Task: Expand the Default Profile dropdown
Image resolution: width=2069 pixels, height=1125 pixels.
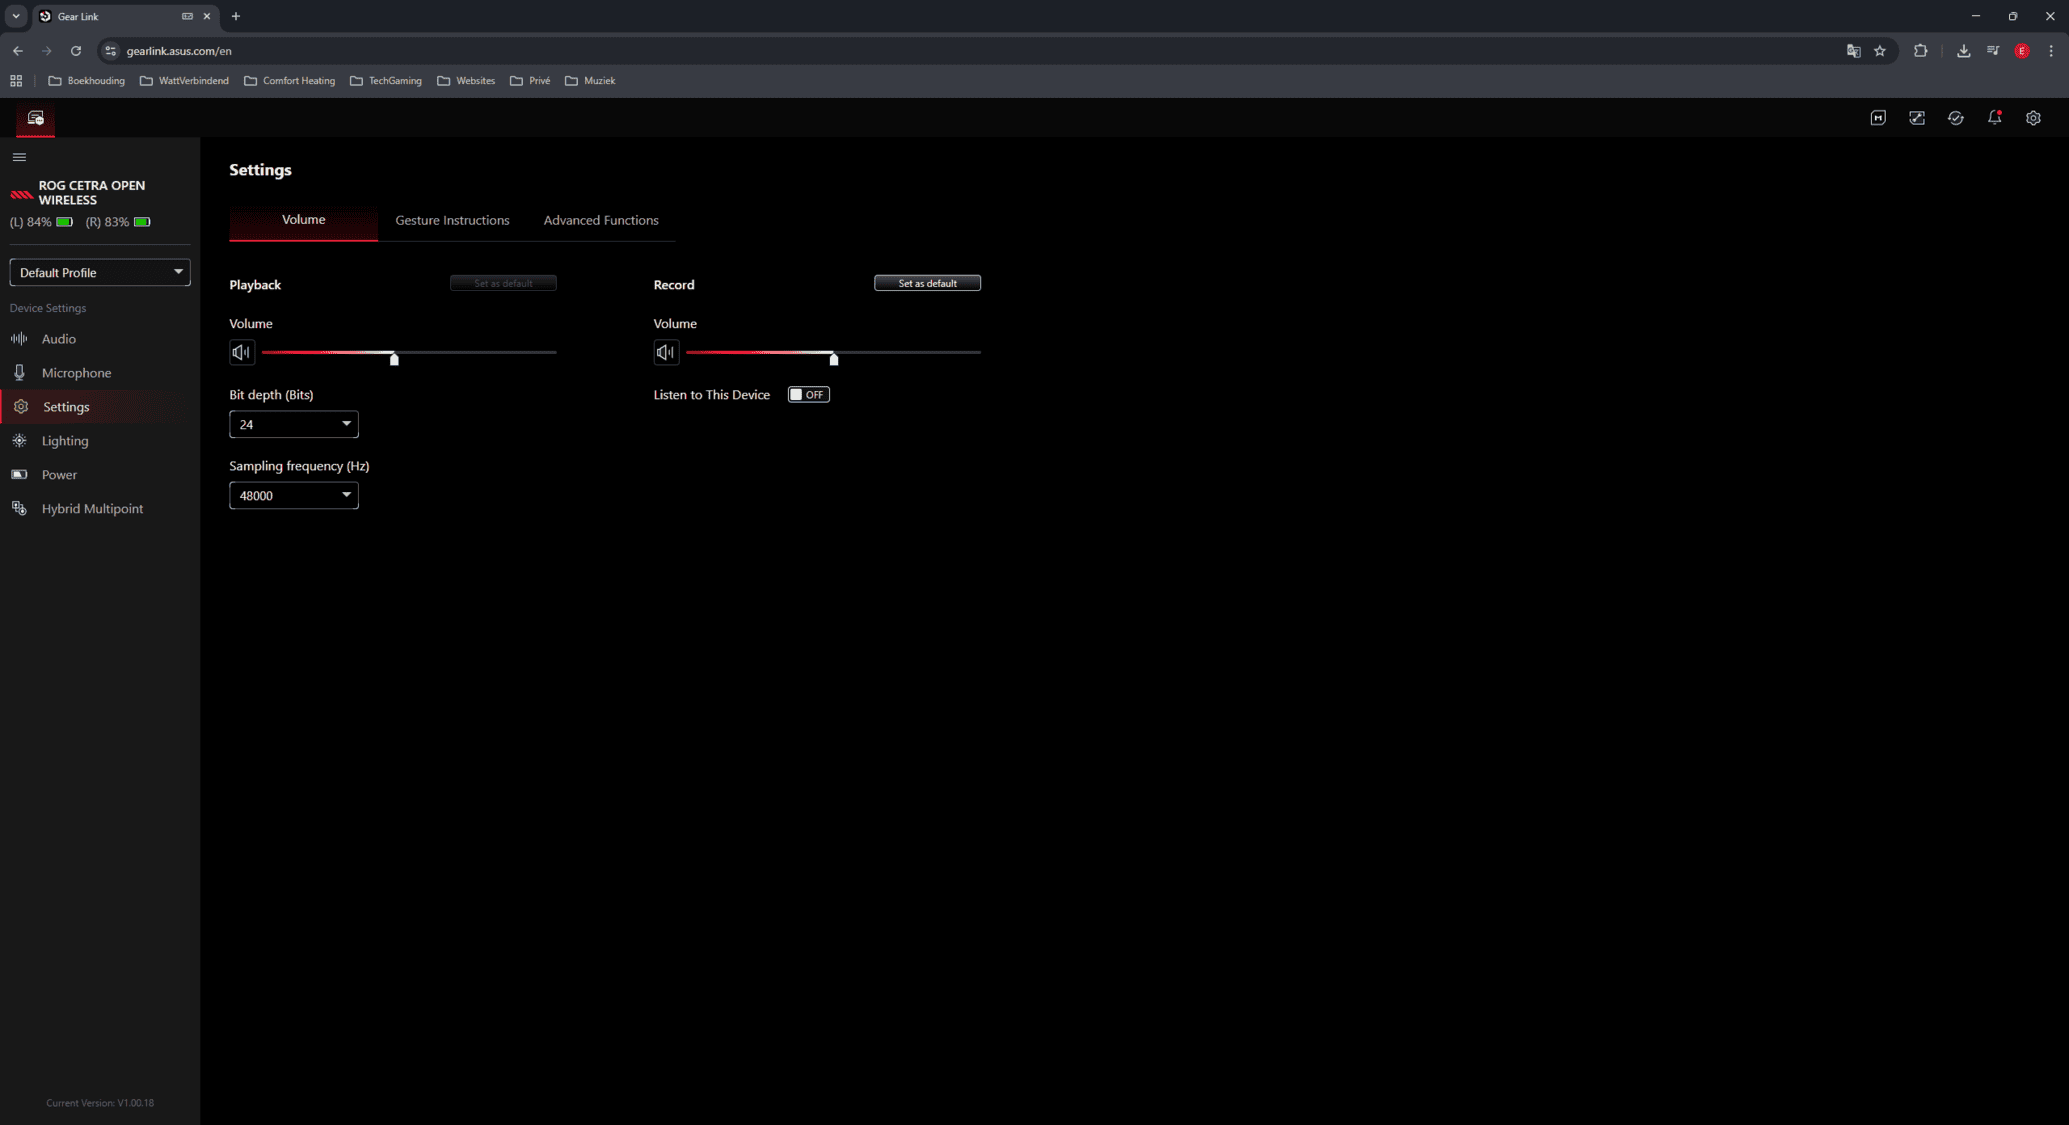Action: [100, 272]
